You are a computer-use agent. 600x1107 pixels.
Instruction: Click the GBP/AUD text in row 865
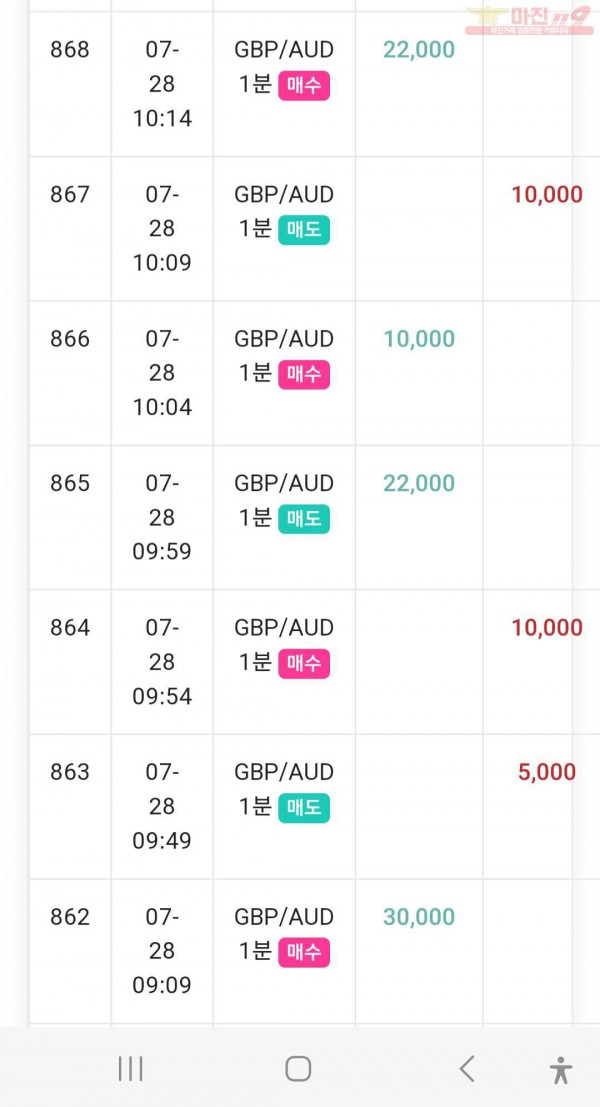[284, 484]
